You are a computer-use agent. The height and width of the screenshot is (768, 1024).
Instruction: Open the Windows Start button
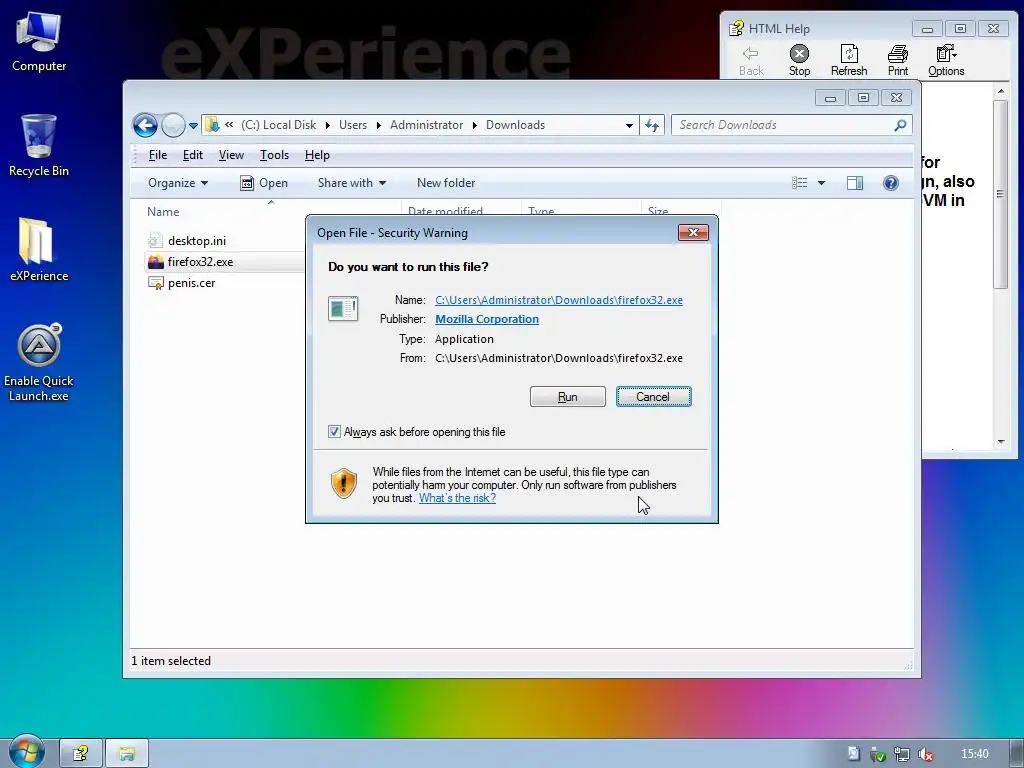26,752
